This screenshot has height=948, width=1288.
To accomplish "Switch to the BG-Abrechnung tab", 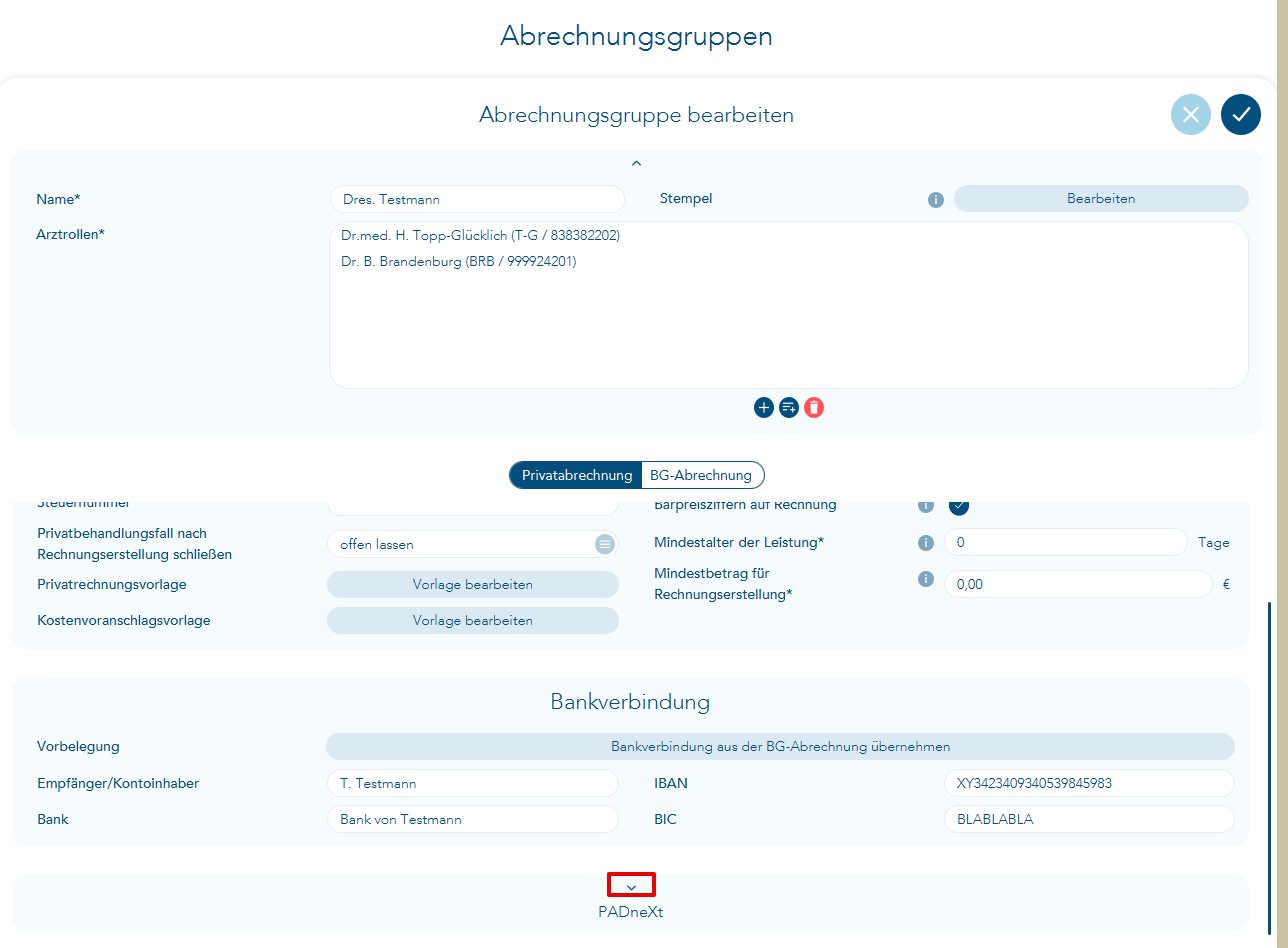I will coord(701,475).
